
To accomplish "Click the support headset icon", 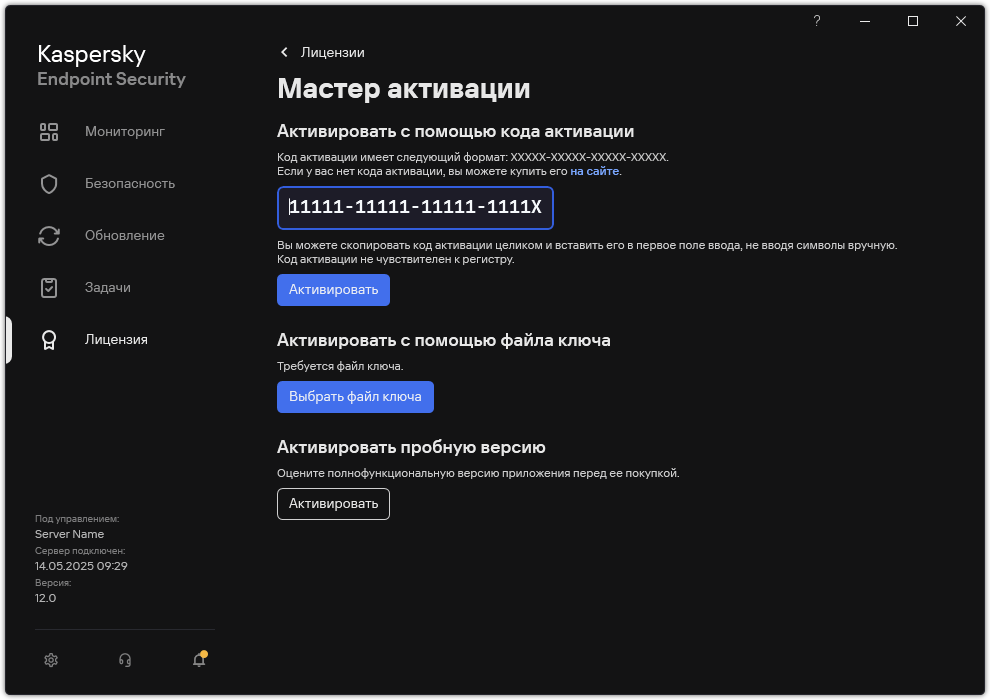I will tap(124, 660).
